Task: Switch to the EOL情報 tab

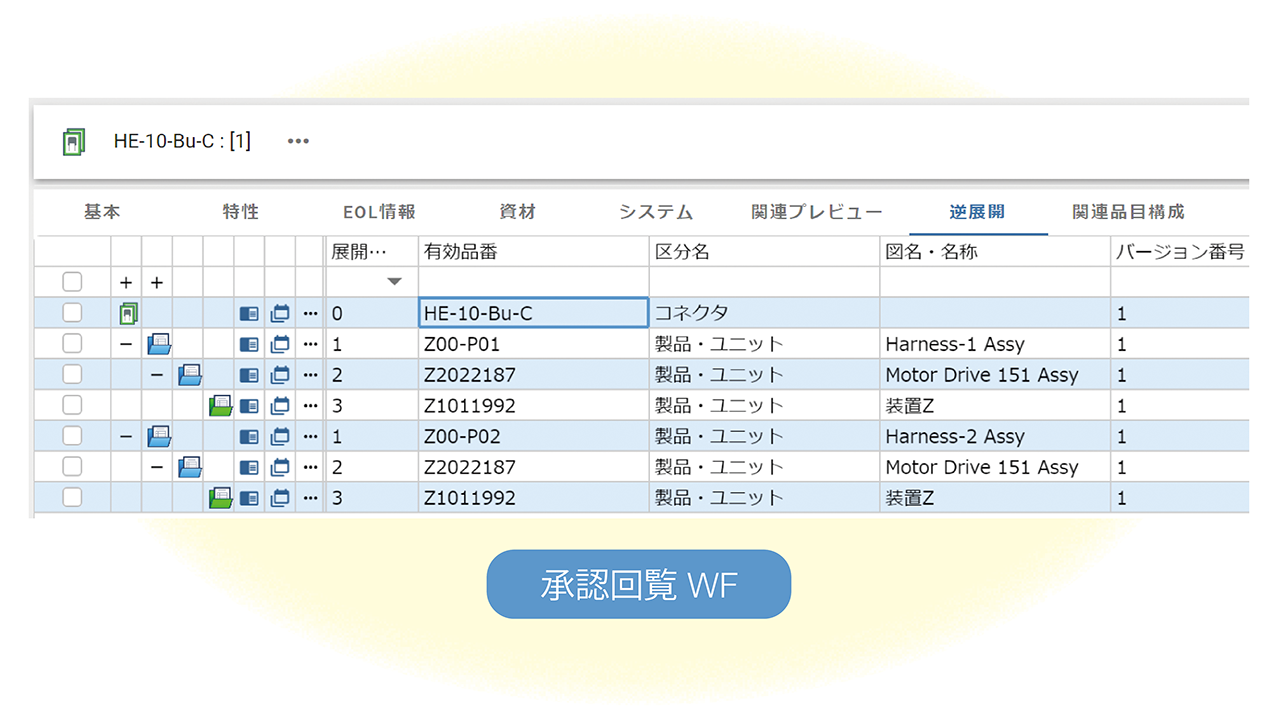Action: point(379,212)
